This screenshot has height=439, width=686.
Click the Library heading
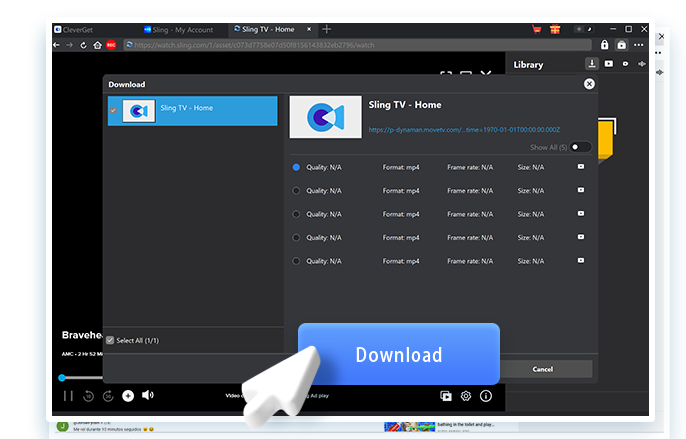pyautogui.click(x=528, y=65)
